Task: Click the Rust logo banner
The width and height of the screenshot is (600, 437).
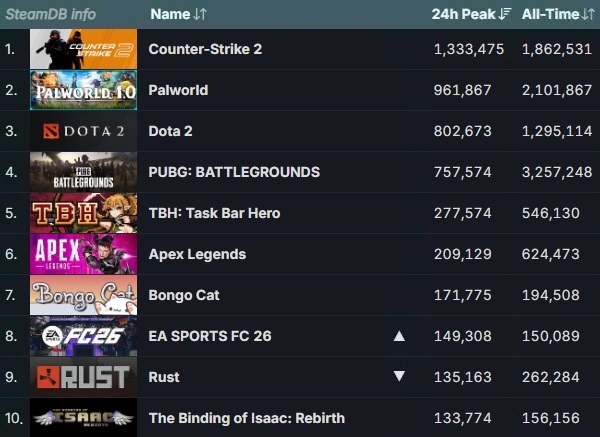Action: click(x=83, y=377)
